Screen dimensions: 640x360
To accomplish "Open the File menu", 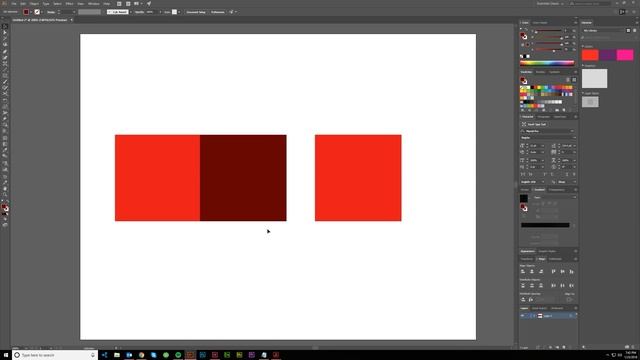I will (x=14, y=4).
